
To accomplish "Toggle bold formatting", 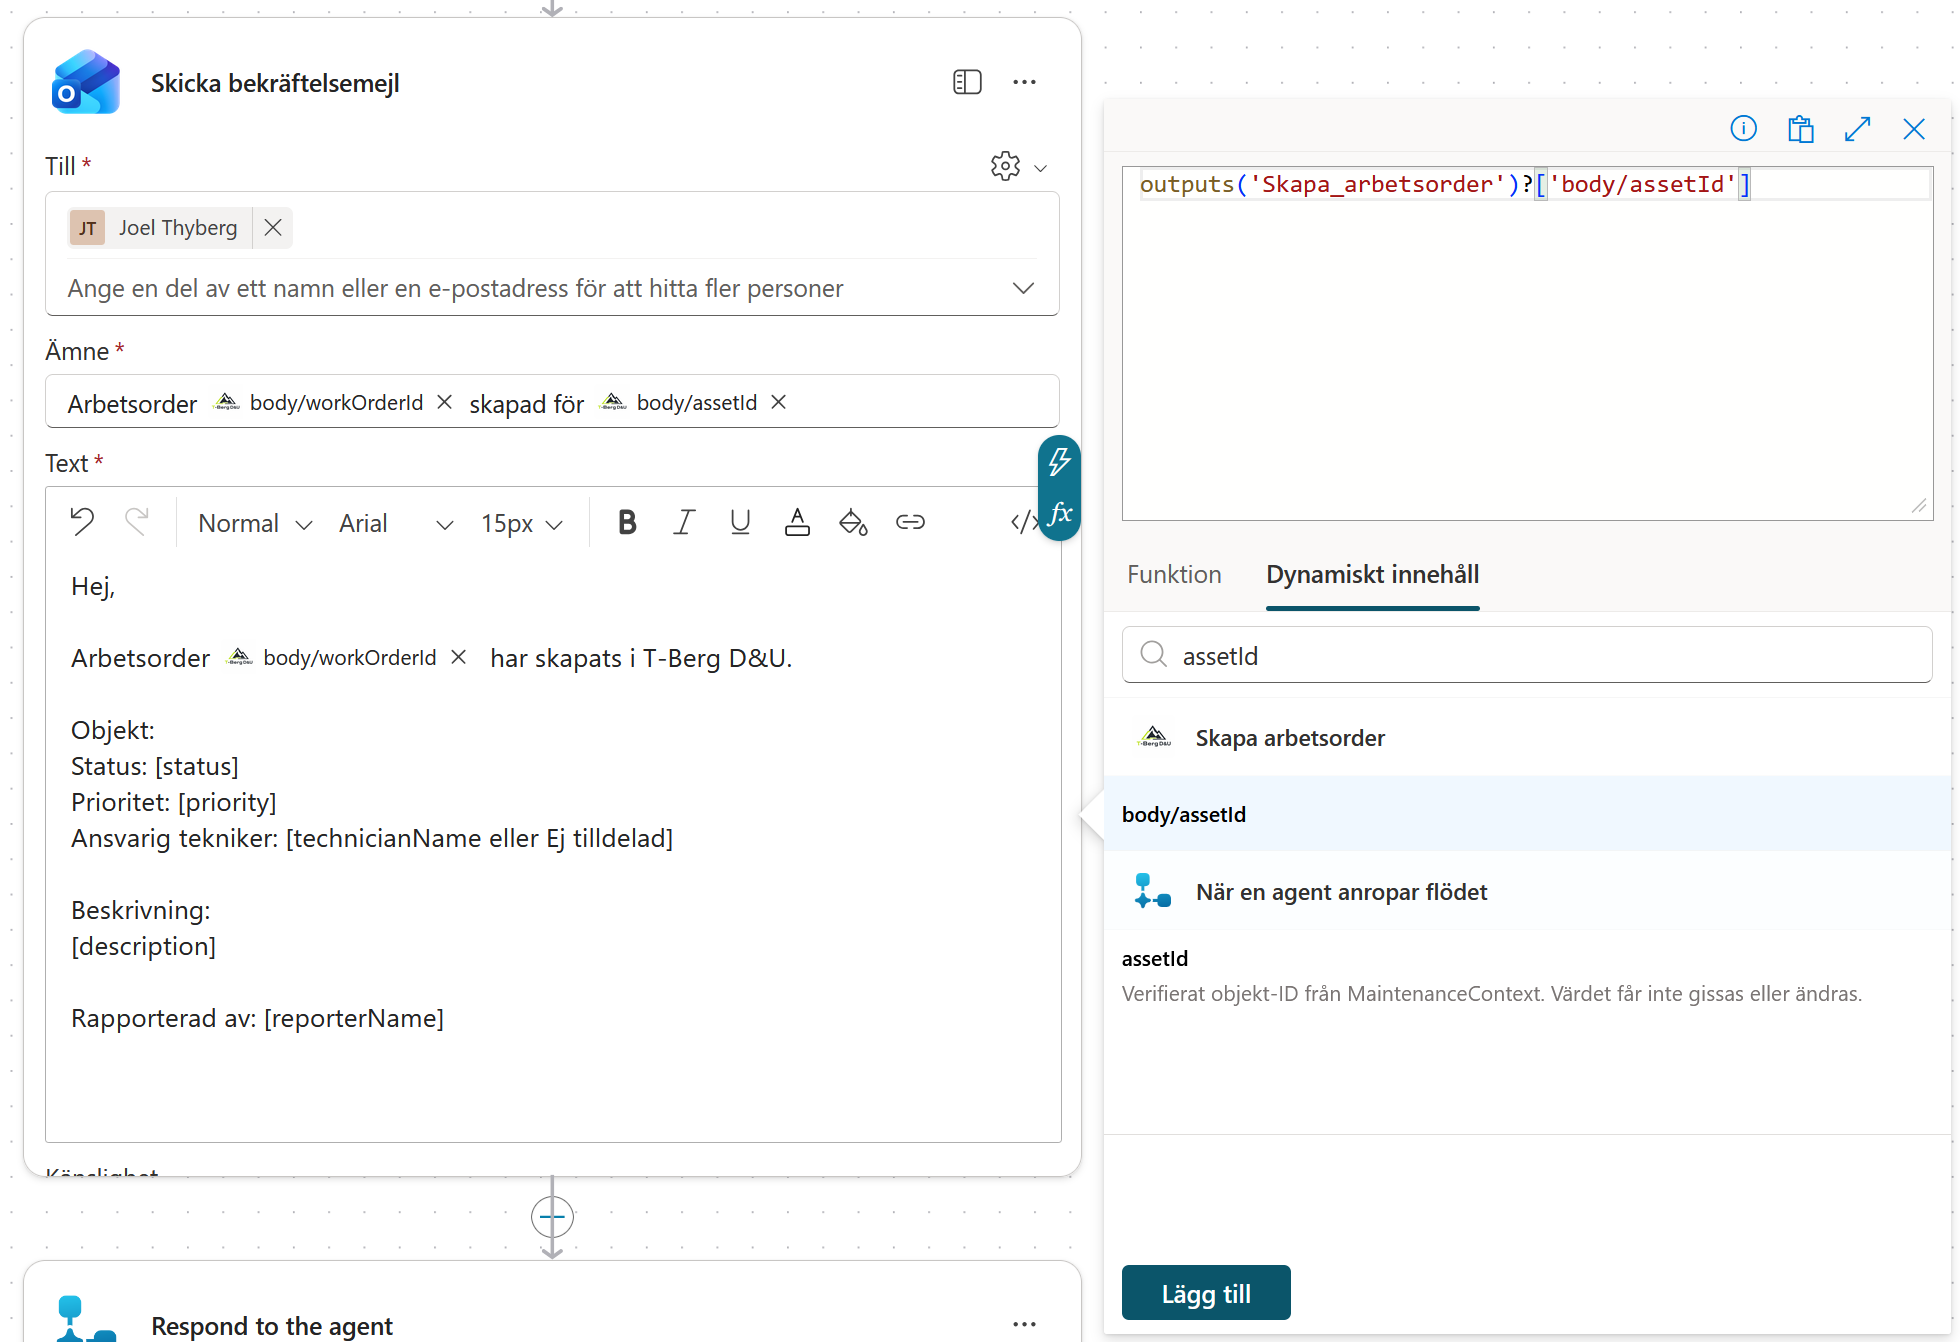I will [627, 522].
